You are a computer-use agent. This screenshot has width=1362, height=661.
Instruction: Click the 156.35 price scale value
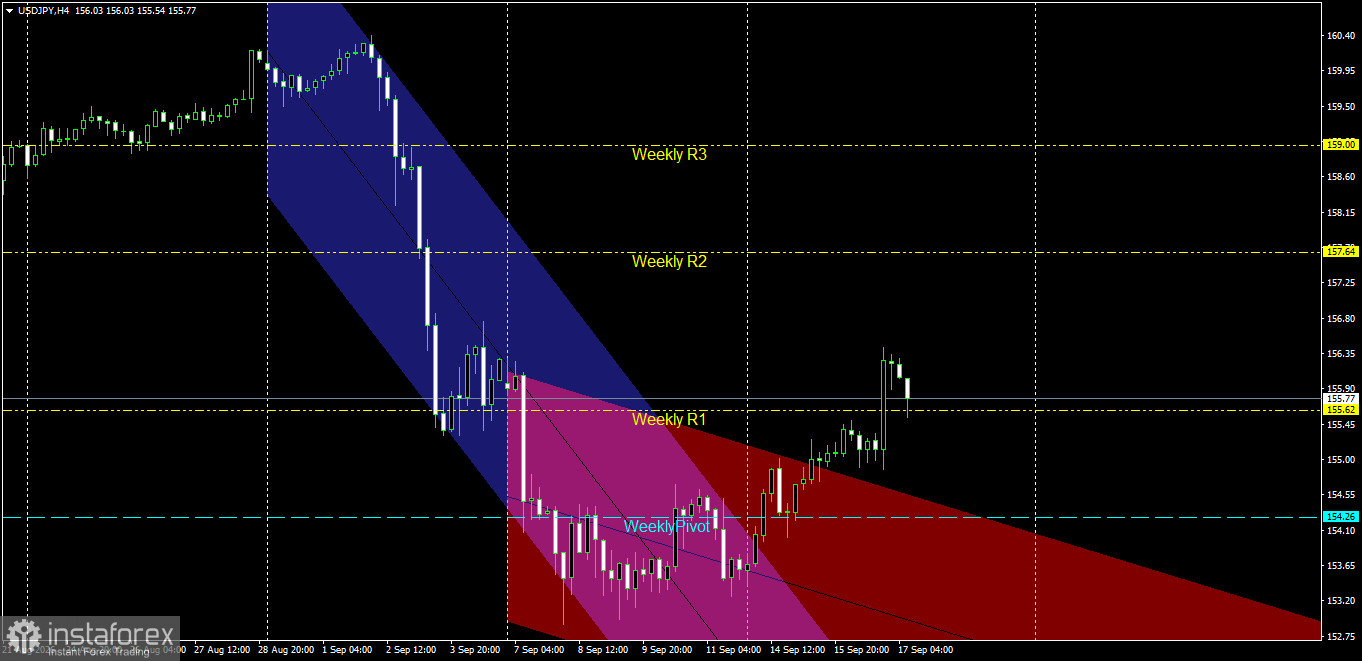tap(1340, 354)
